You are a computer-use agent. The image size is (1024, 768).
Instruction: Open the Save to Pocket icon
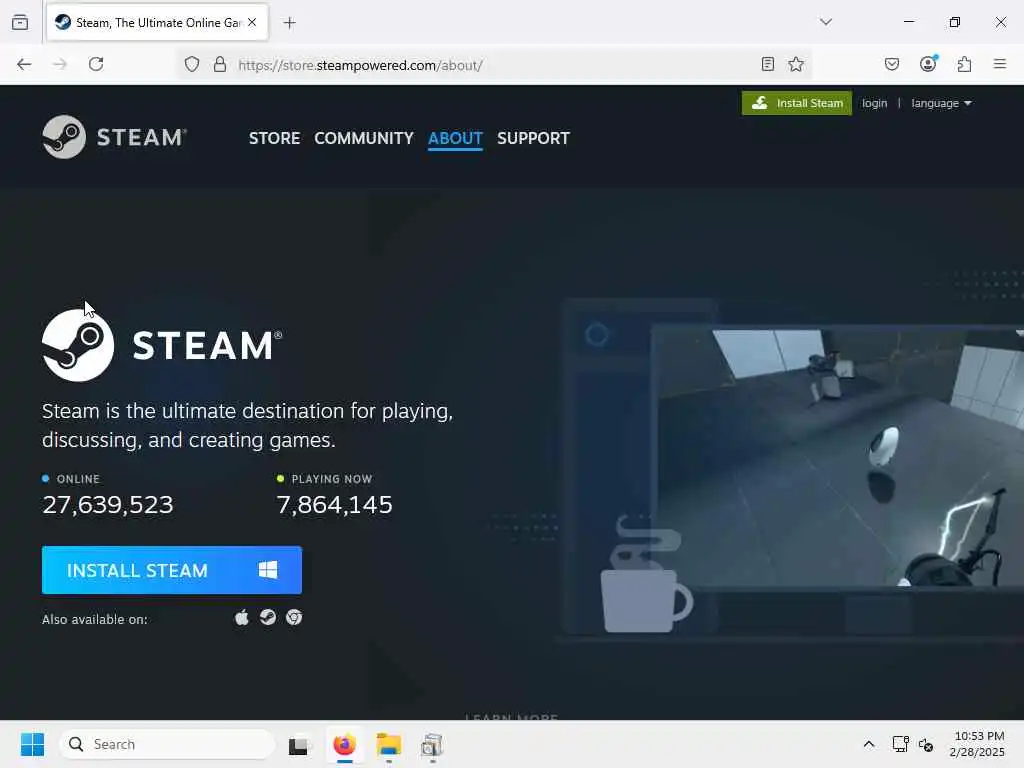pos(892,64)
